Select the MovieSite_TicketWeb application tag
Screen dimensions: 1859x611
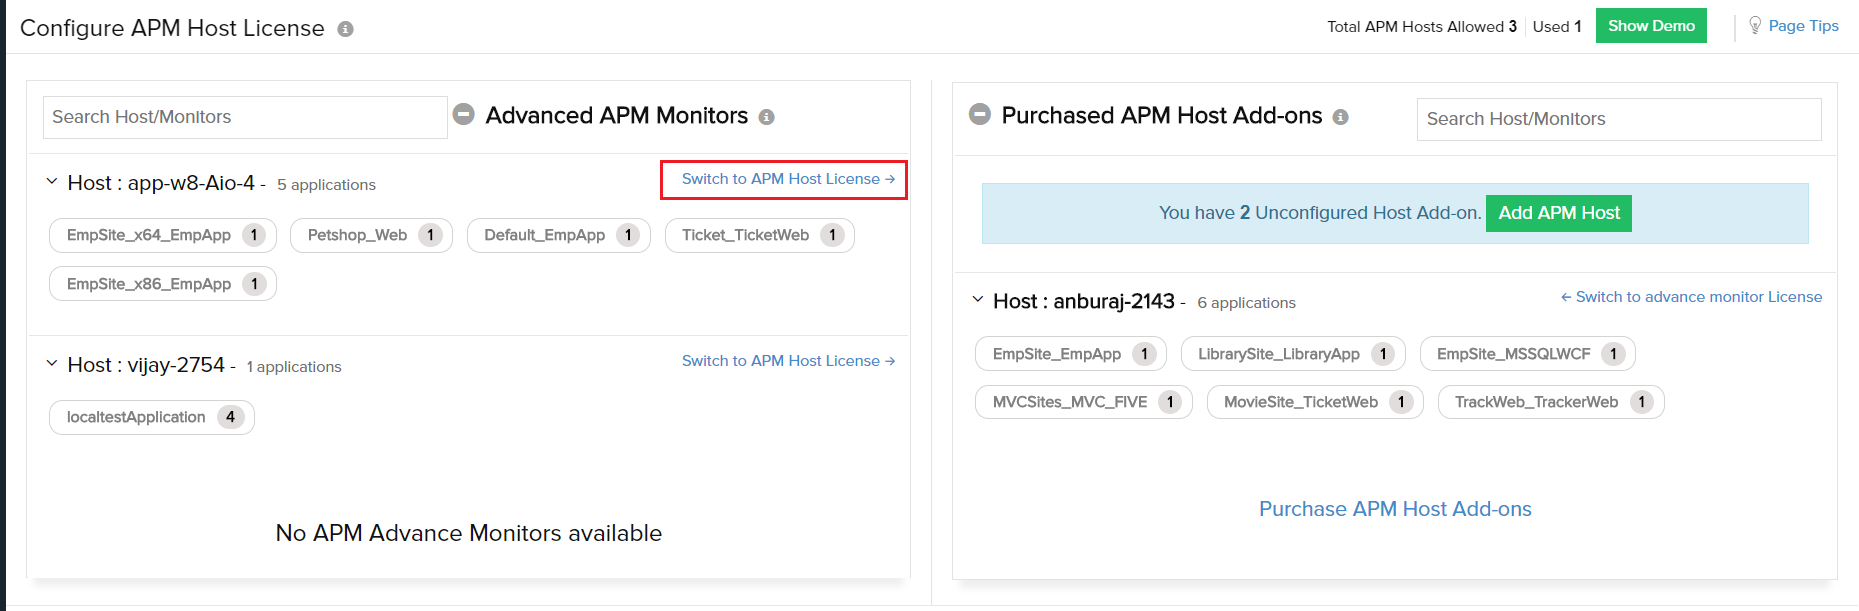tap(1300, 402)
